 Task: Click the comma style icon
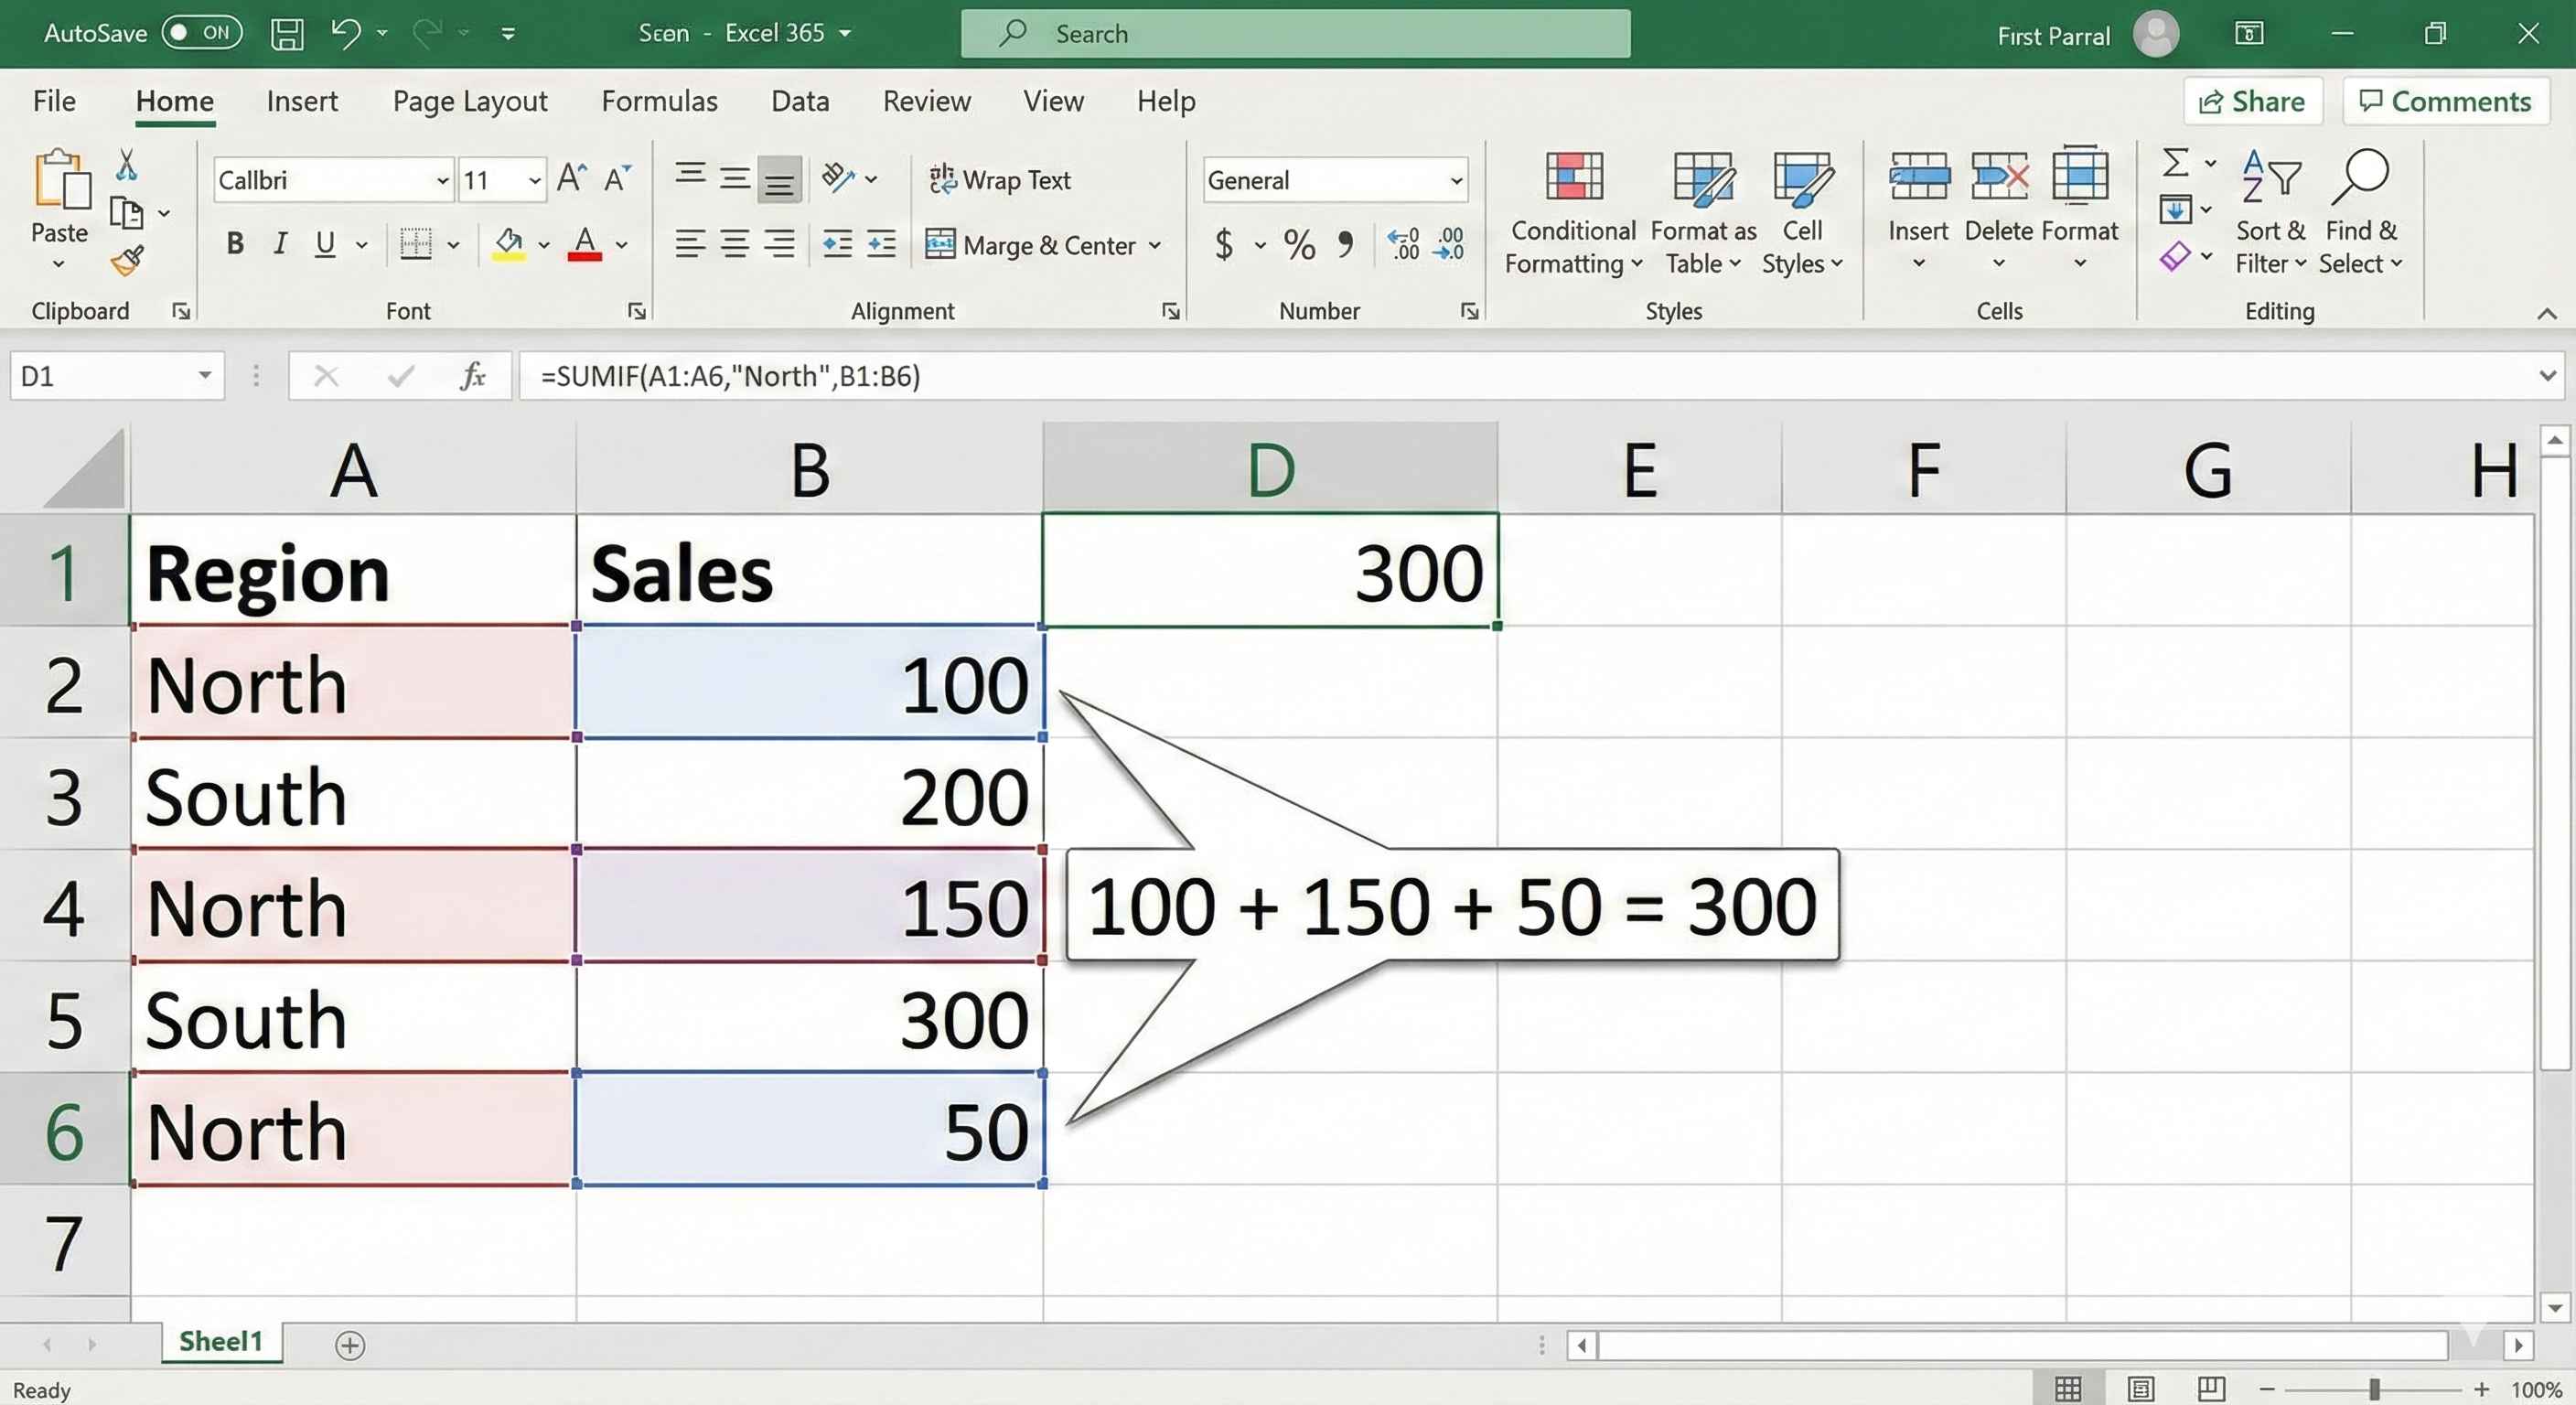pos(1345,245)
